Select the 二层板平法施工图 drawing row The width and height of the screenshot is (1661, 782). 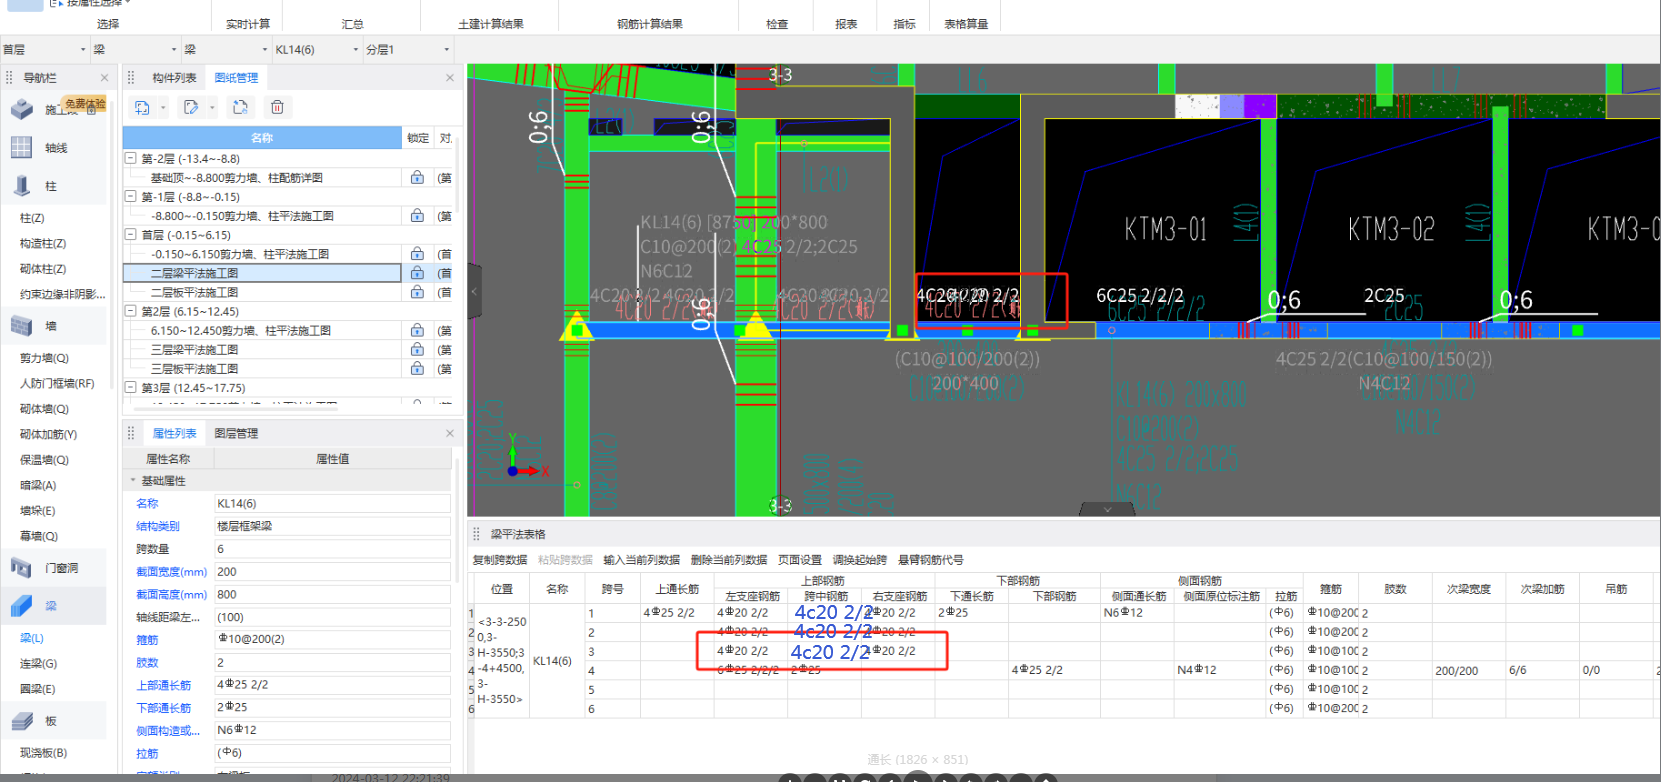[x=262, y=292]
